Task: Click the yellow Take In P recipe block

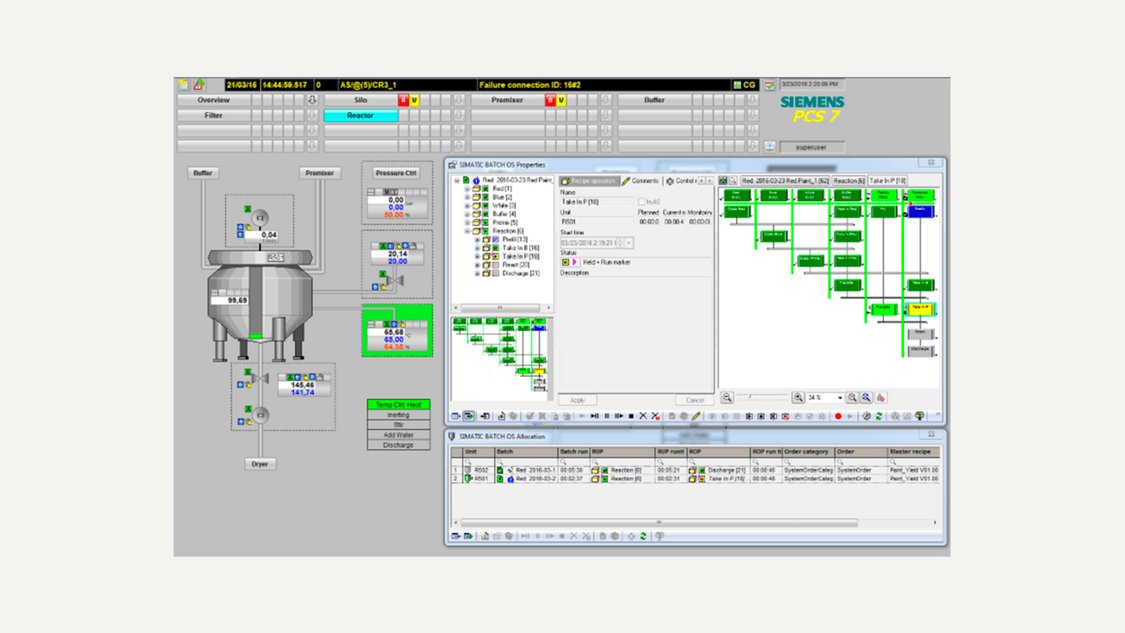Action: click(x=920, y=309)
